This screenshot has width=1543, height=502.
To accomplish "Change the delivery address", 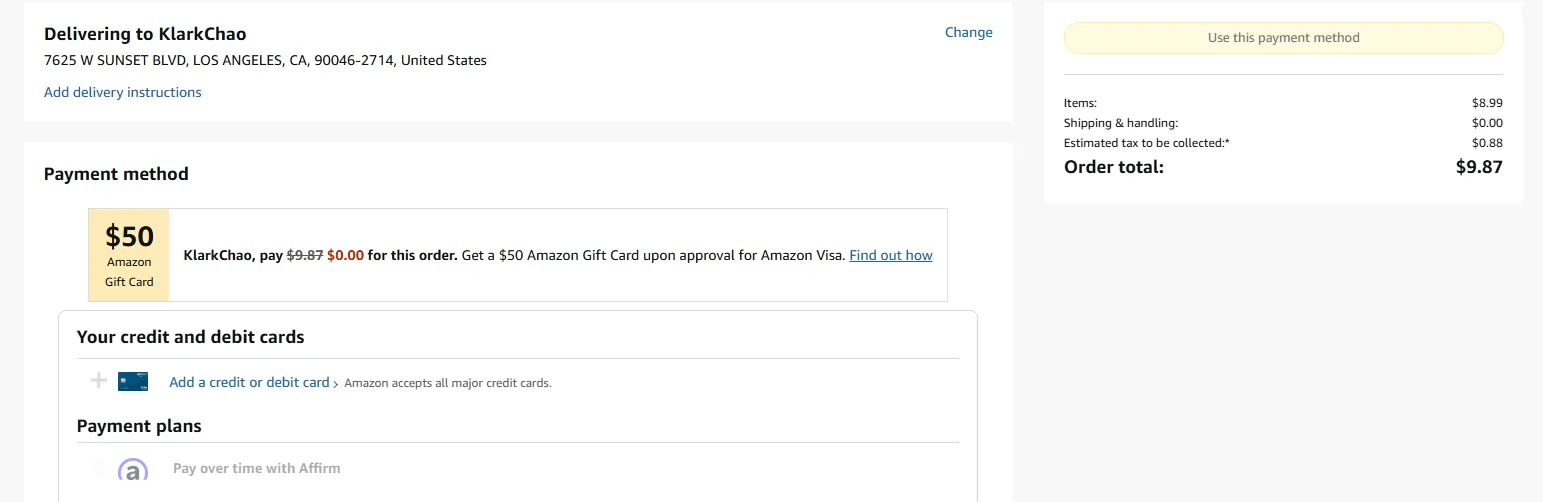I will (x=968, y=32).
